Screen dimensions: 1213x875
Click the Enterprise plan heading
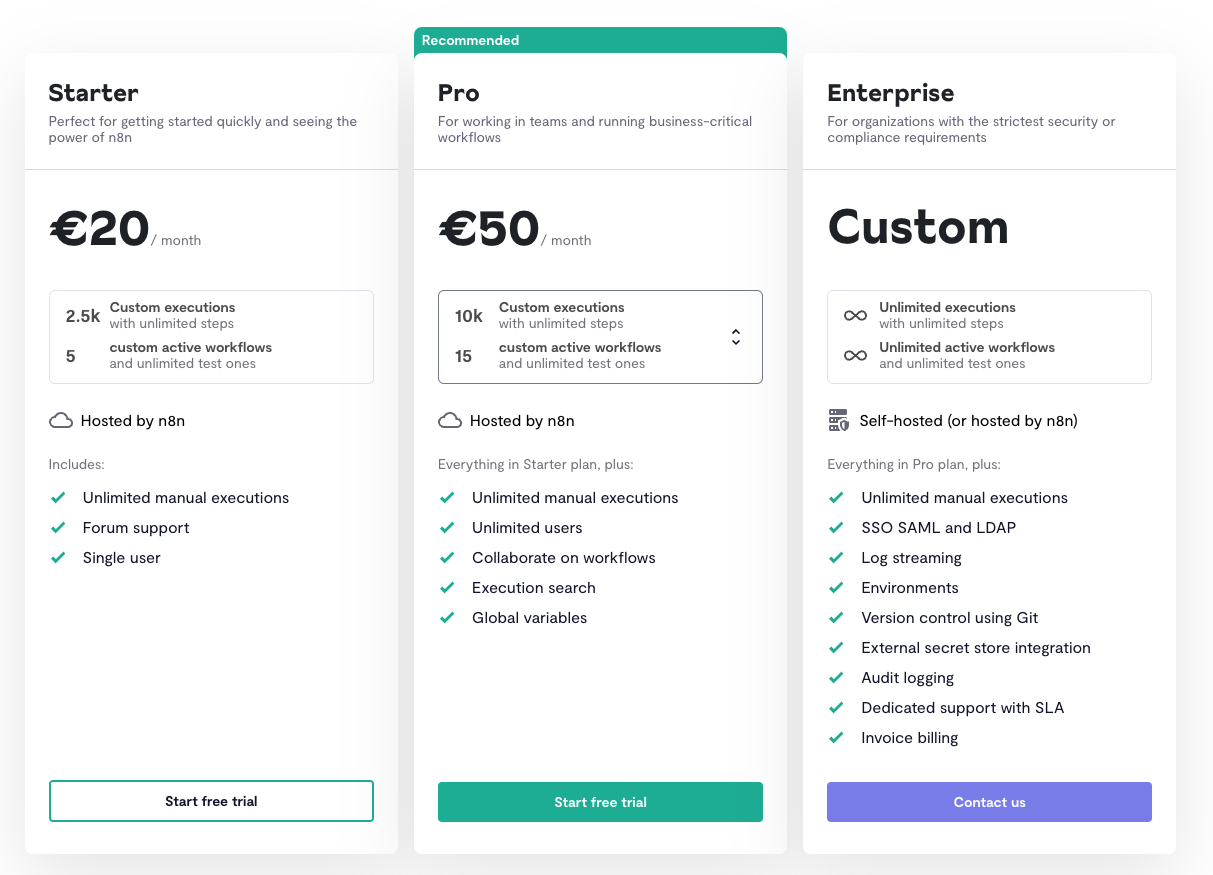[x=890, y=92]
